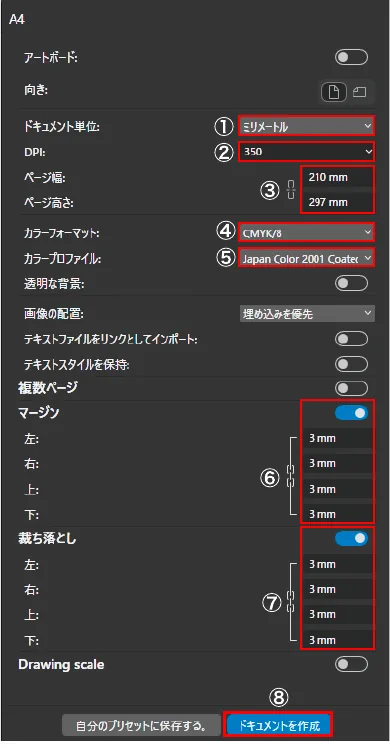Click the 裁ち落とし 左 field
The height and width of the screenshot is (748, 390).
[x=338, y=564]
